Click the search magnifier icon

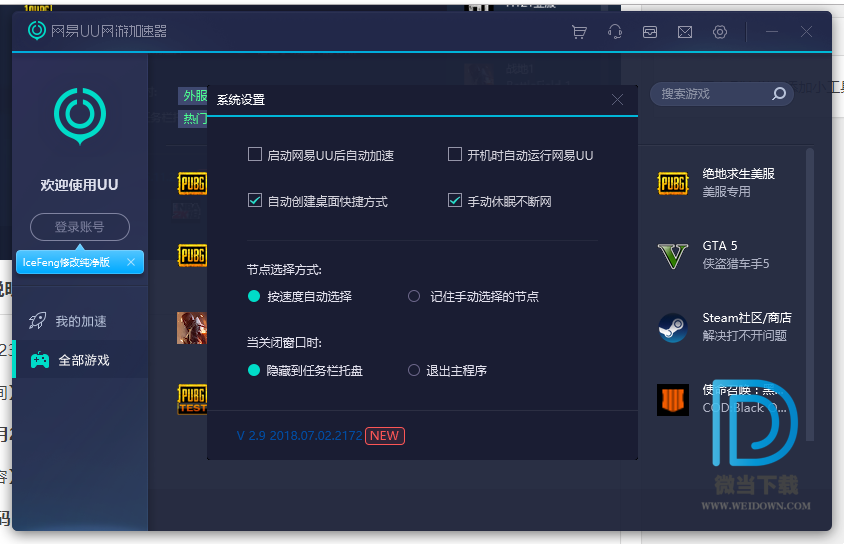click(778, 94)
